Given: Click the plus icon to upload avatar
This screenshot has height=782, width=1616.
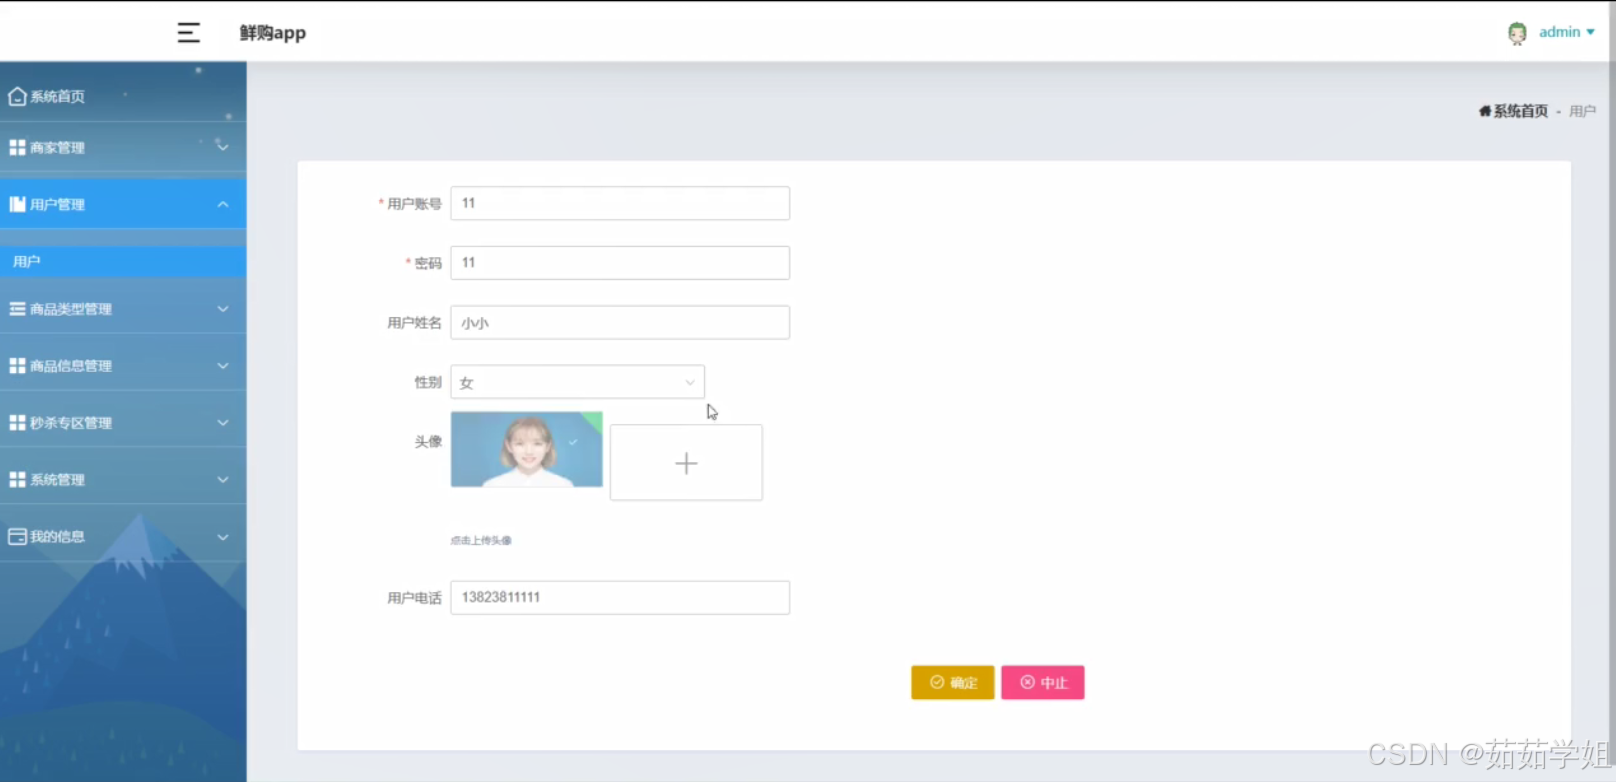Looking at the screenshot, I should tap(686, 463).
